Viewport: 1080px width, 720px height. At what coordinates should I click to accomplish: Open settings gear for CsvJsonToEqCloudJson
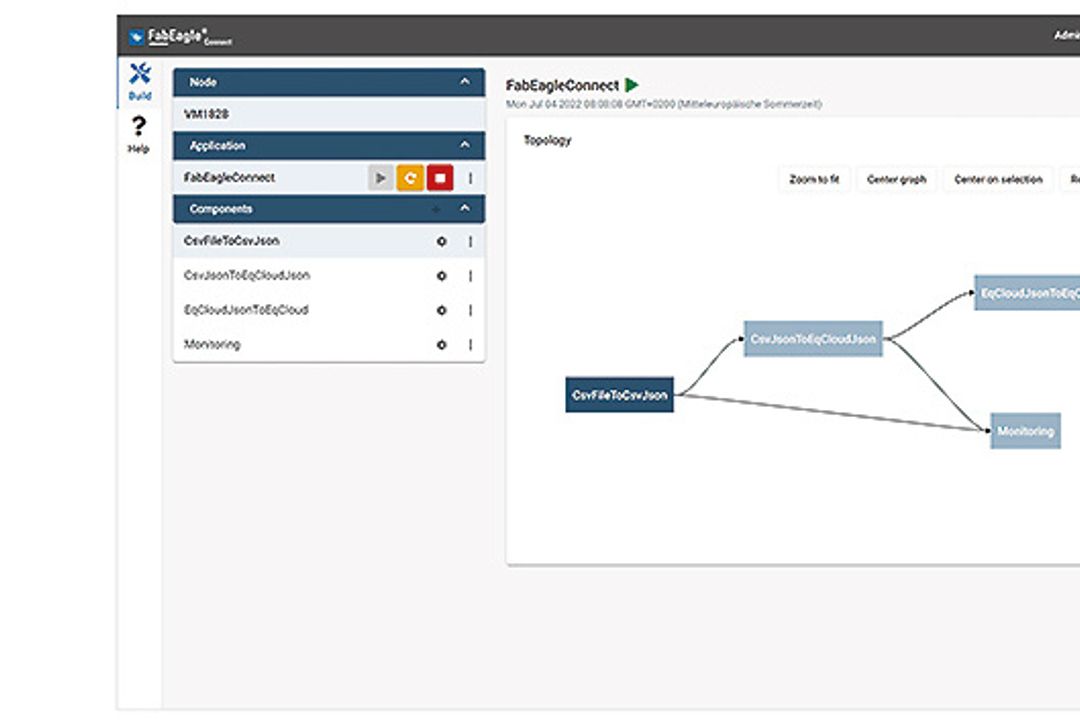(442, 276)
